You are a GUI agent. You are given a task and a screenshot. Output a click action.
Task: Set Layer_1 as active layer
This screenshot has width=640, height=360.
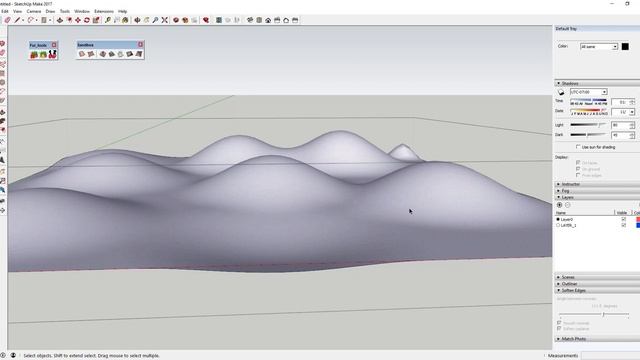tap(558, 225)
